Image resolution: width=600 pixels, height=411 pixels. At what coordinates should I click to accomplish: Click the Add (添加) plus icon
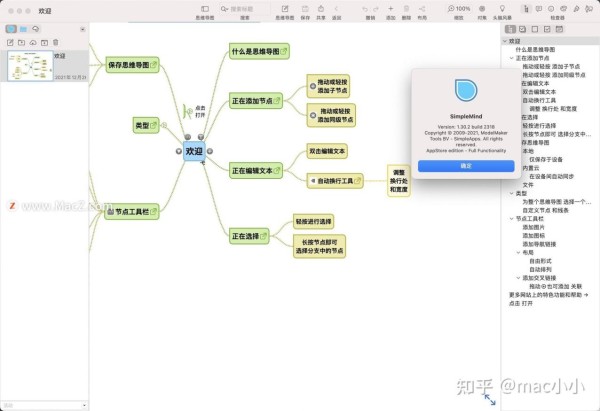[x=391, y=8]
